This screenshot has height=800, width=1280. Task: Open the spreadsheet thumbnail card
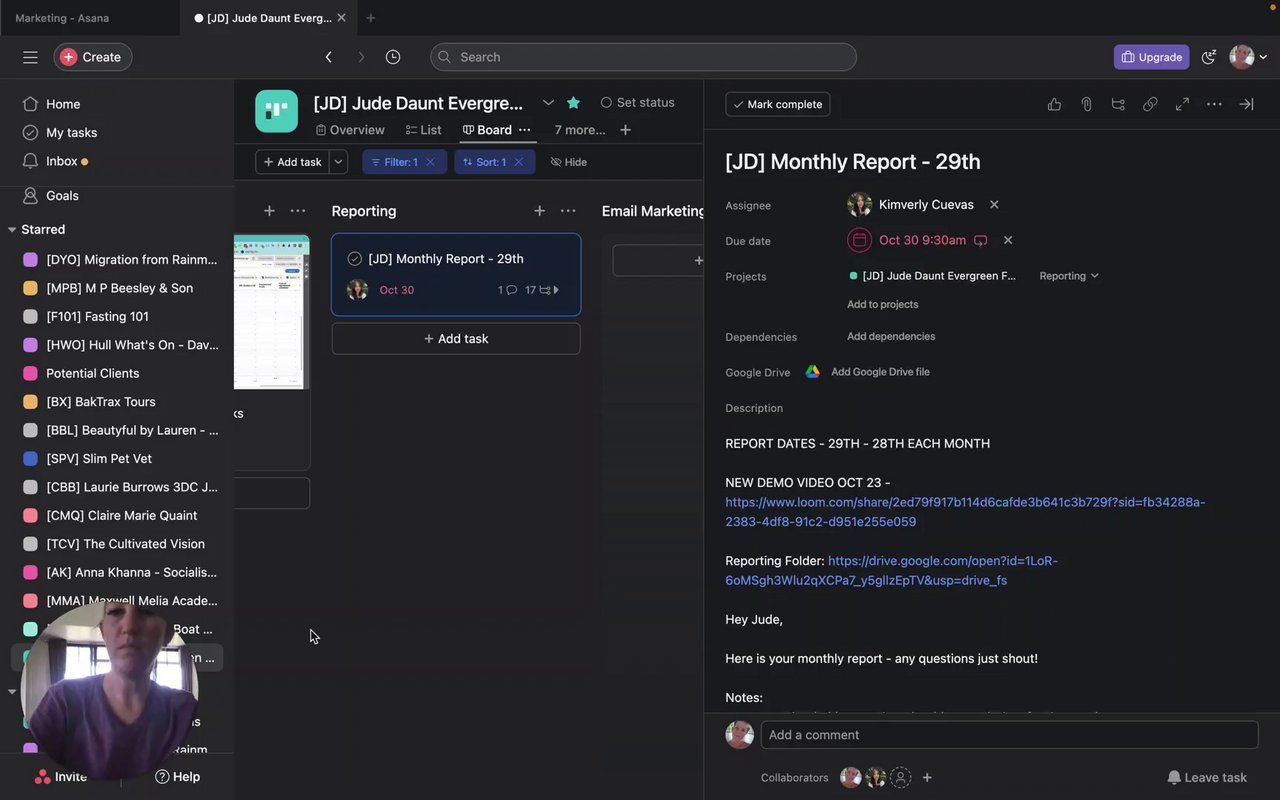point(272,312)
